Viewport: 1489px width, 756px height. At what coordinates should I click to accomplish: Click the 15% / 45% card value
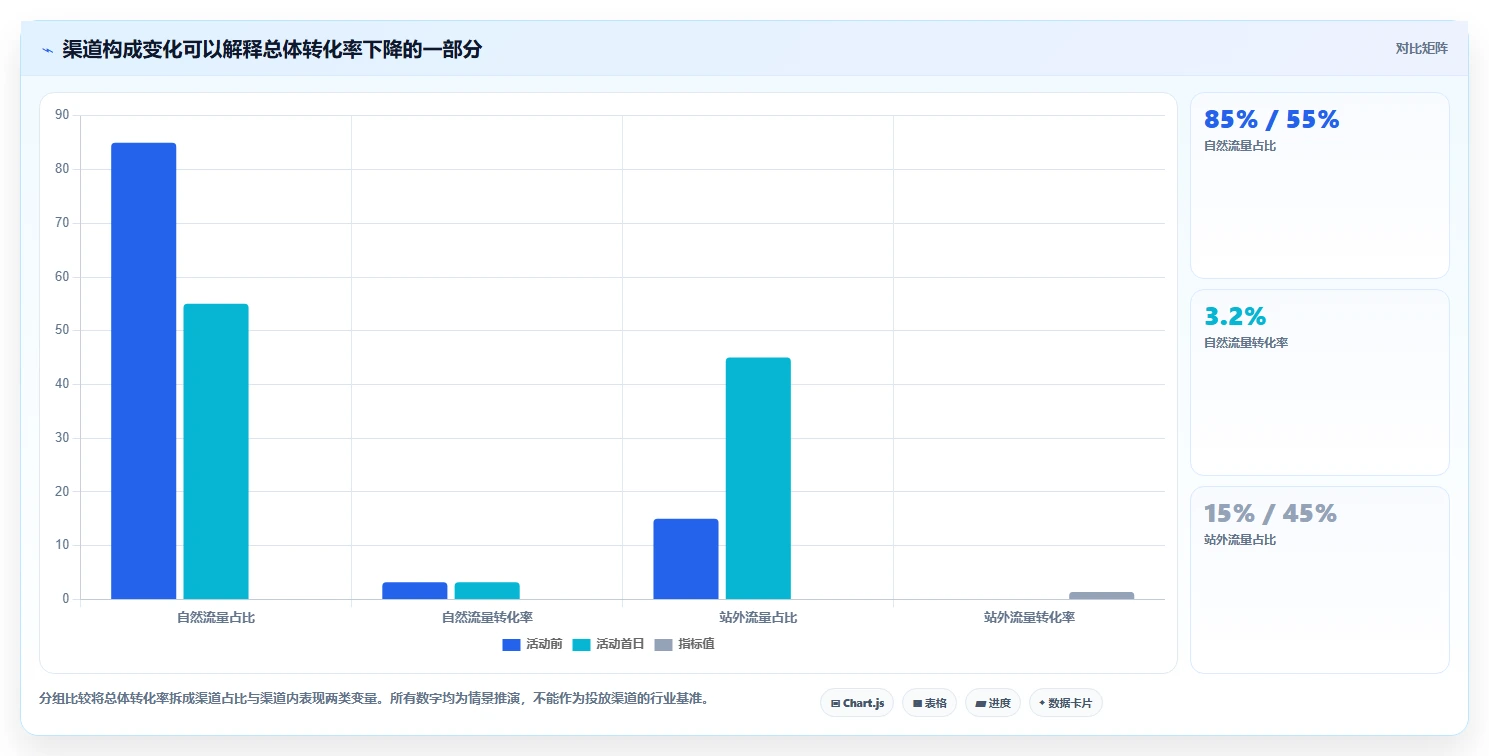pos(1270,514)
